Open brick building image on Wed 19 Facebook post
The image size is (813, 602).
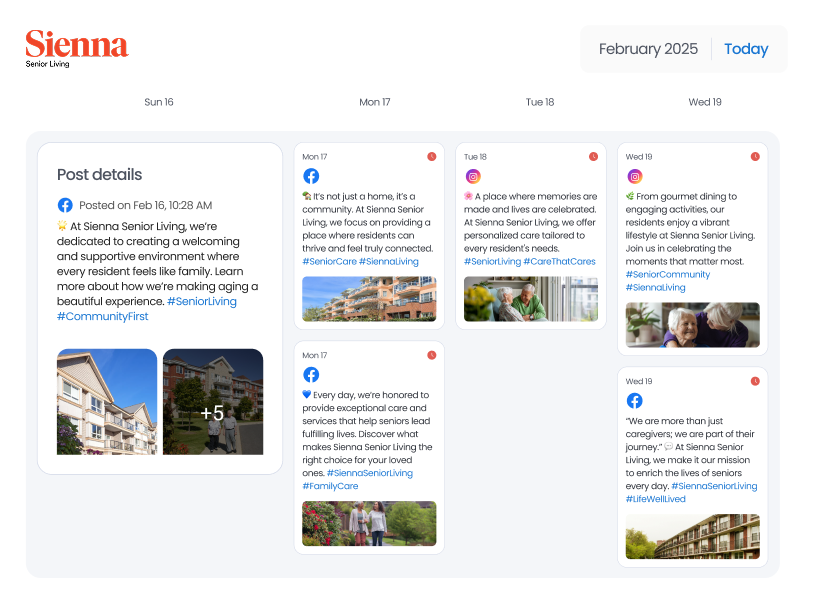click(x=693, y=537)
